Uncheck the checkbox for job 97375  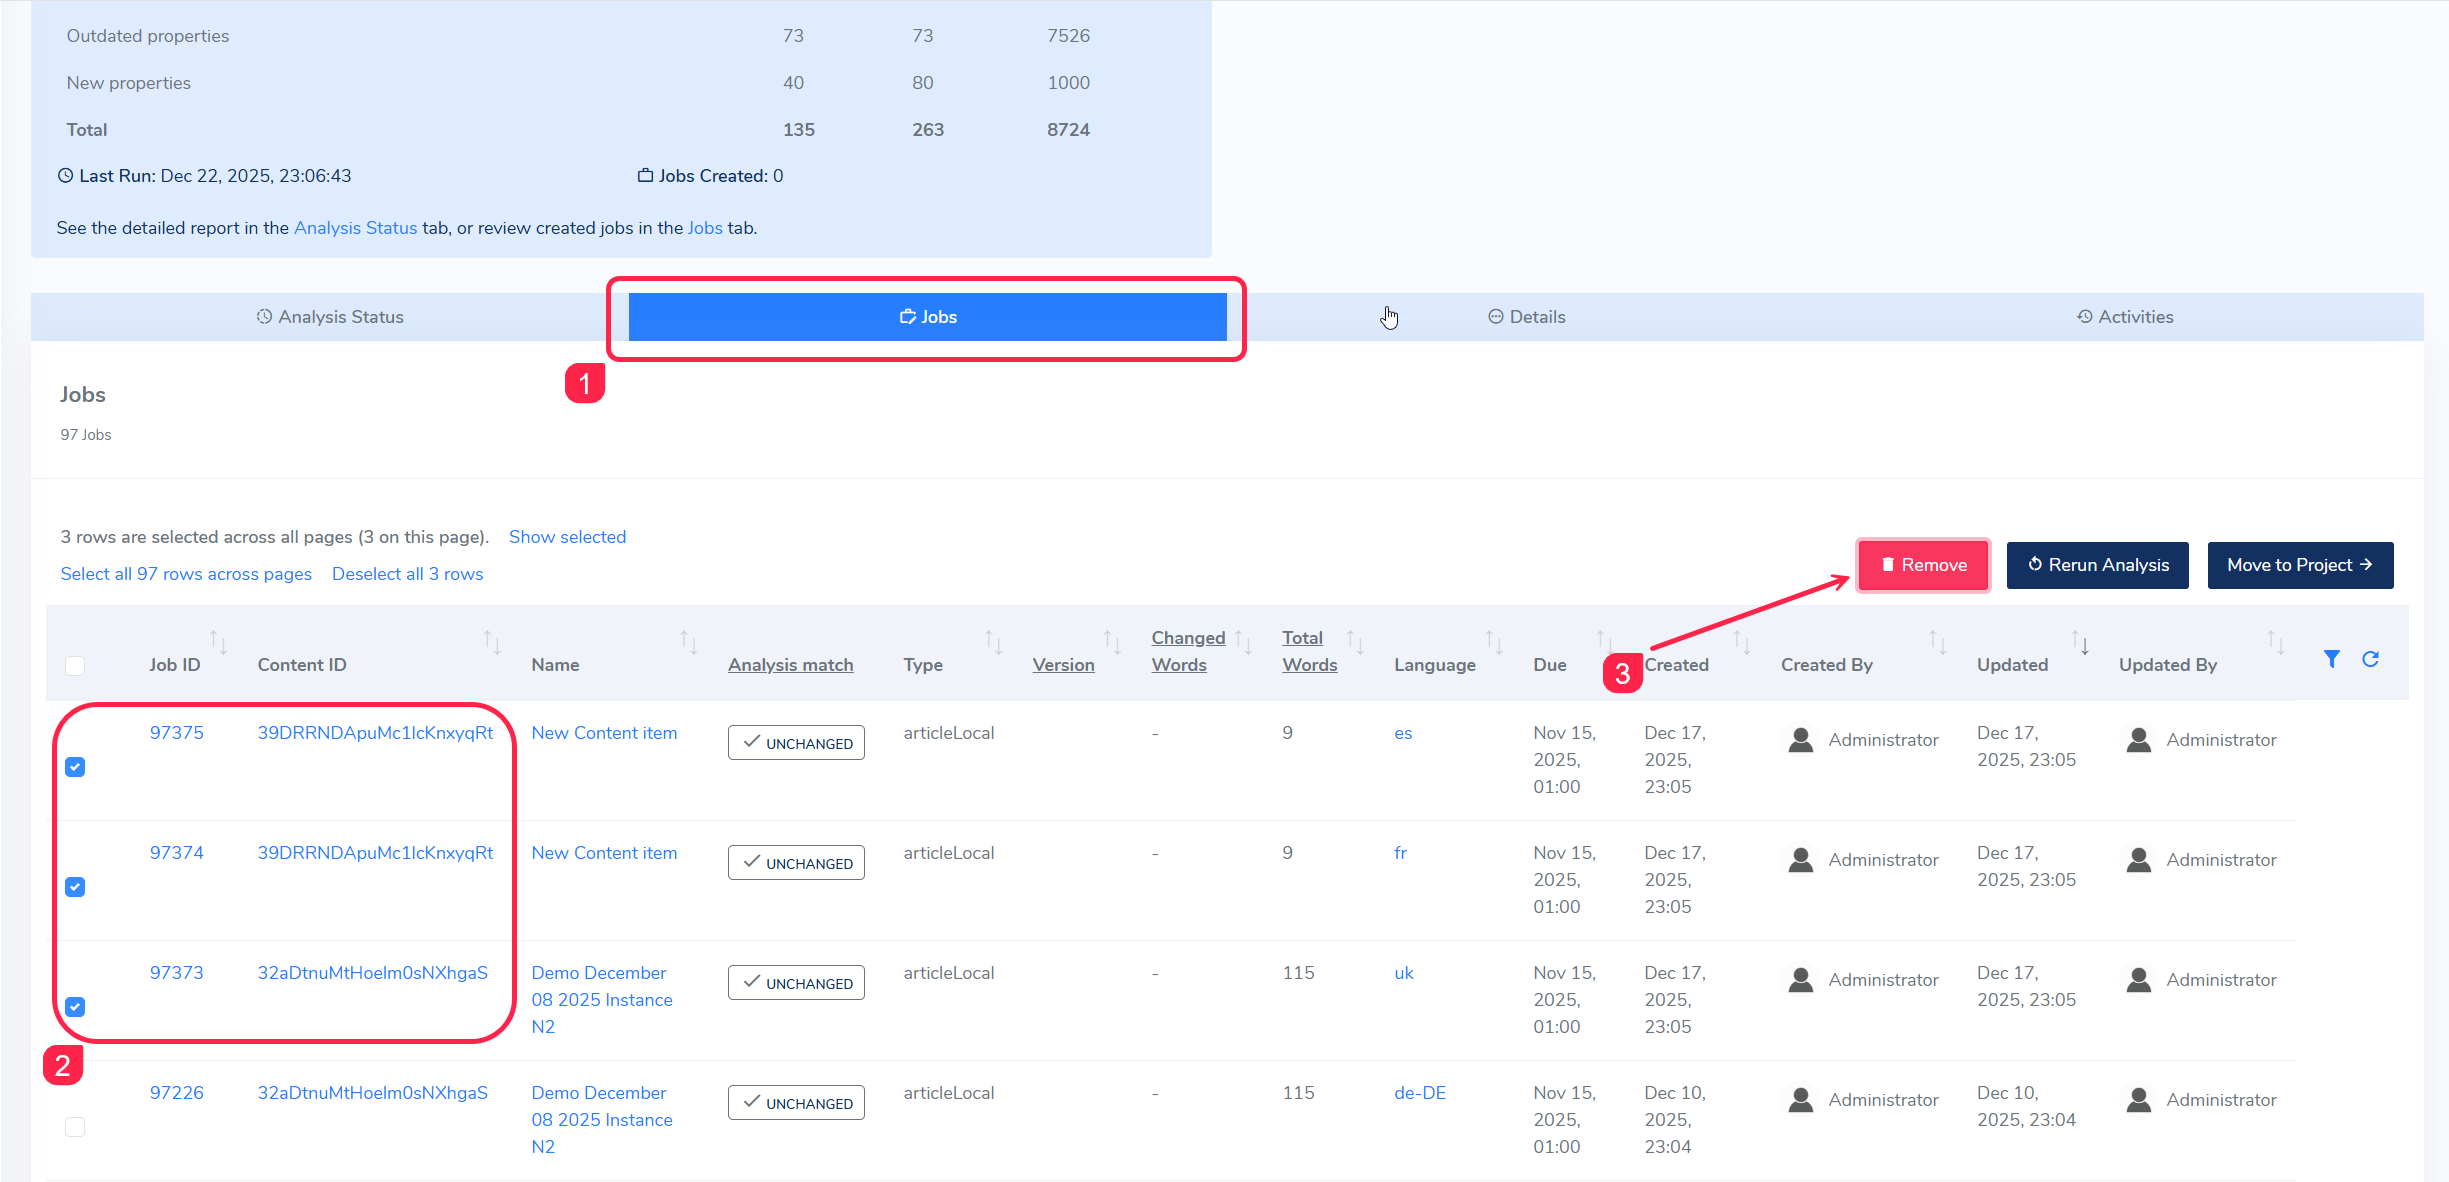[75, 767]
